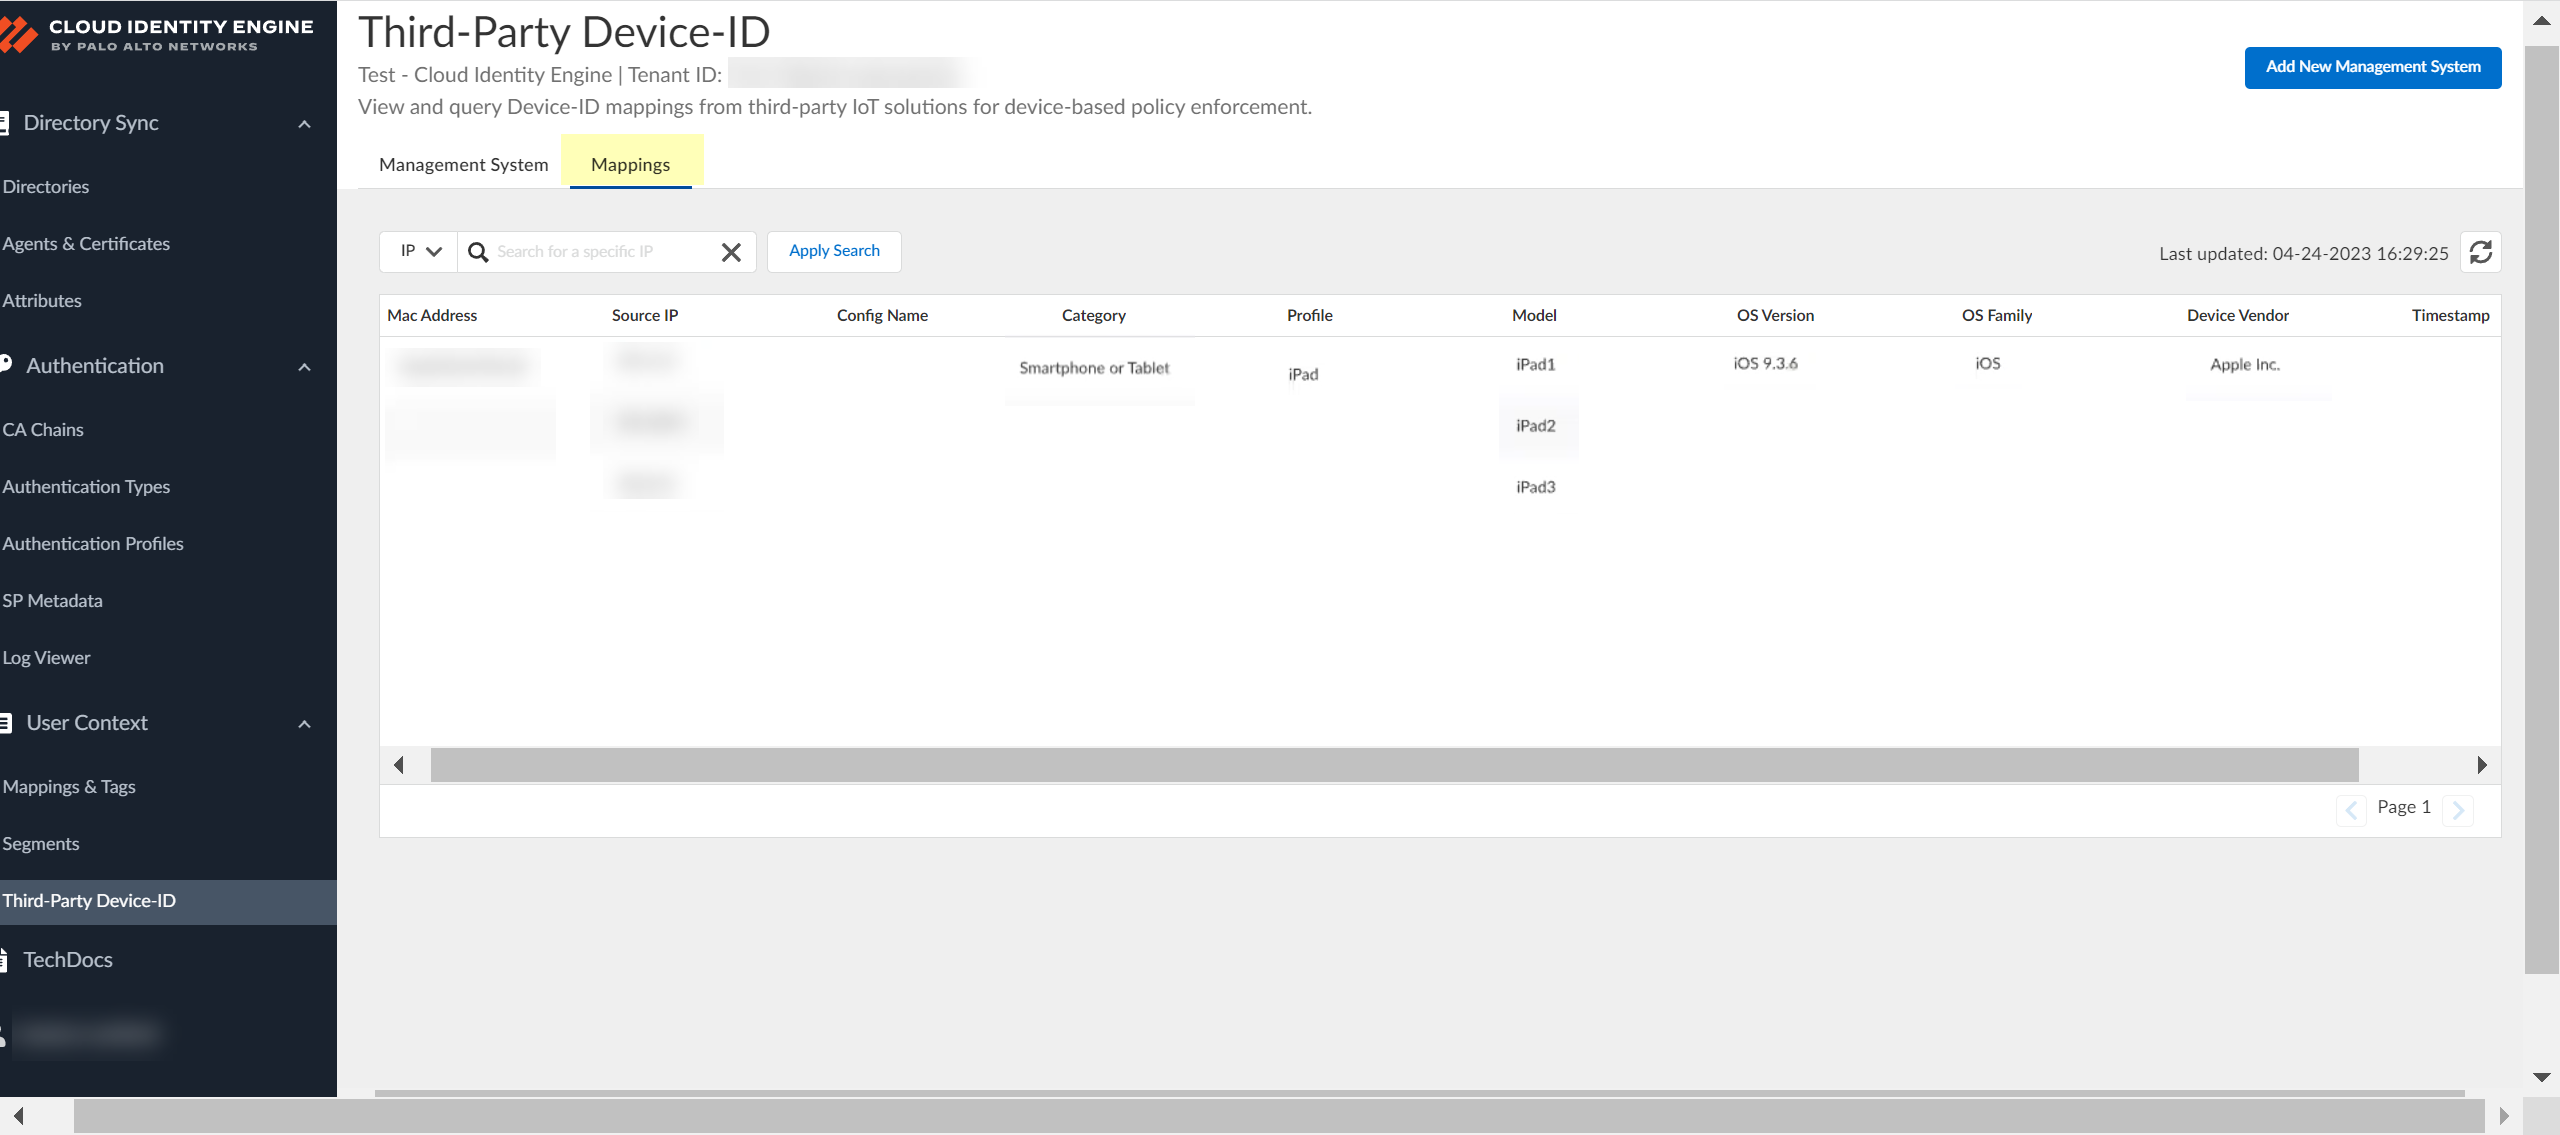Open Authentication Profiles in sidebar
Viewport: 2560px width, 1135px height.
click(93, 544)
